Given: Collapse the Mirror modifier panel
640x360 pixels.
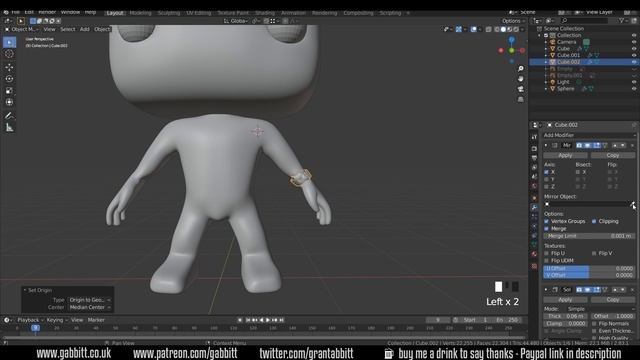Looking at the screenshot, I should pos(546,145).
